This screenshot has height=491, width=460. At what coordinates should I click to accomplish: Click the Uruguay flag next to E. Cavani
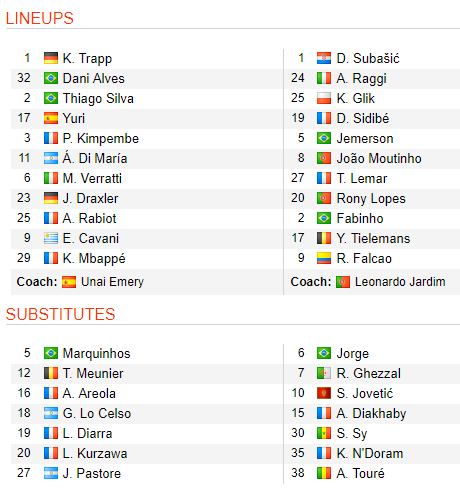pyautogui.click(x=51, y=238)
